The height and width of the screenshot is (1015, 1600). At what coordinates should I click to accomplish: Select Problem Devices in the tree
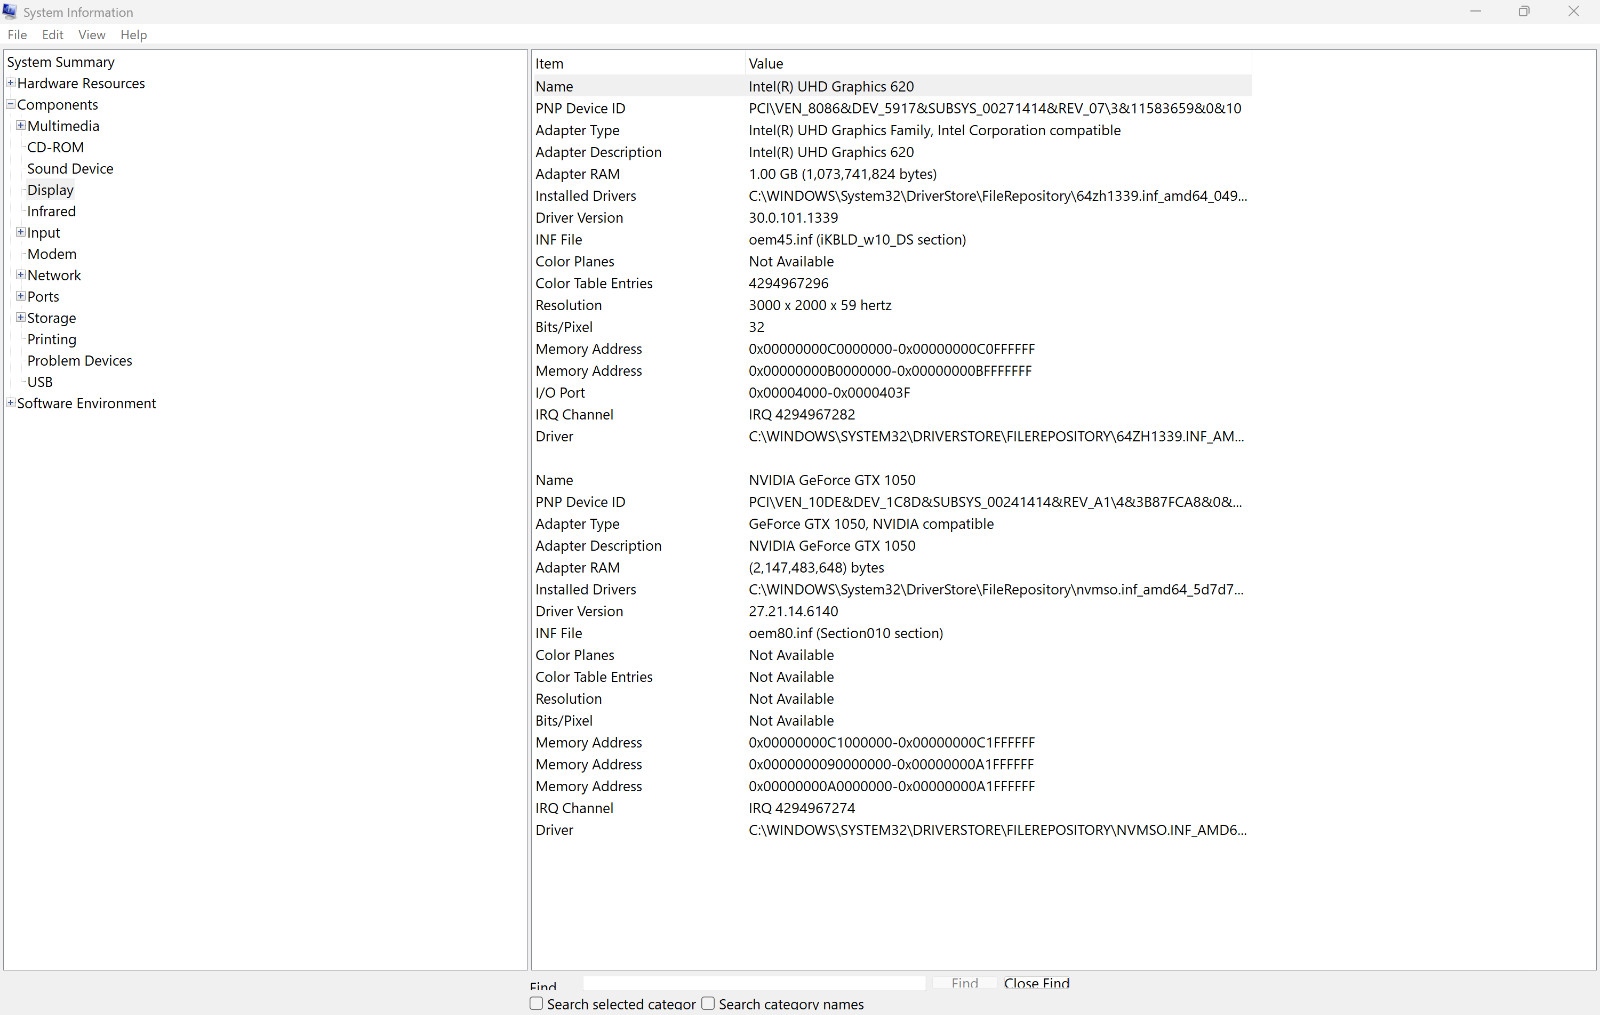[80, 361]
